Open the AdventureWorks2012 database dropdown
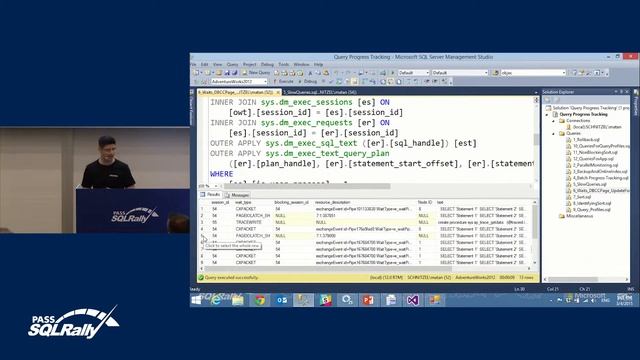The height and width of the screenshot is (360, 640). (x=239, y=82)
